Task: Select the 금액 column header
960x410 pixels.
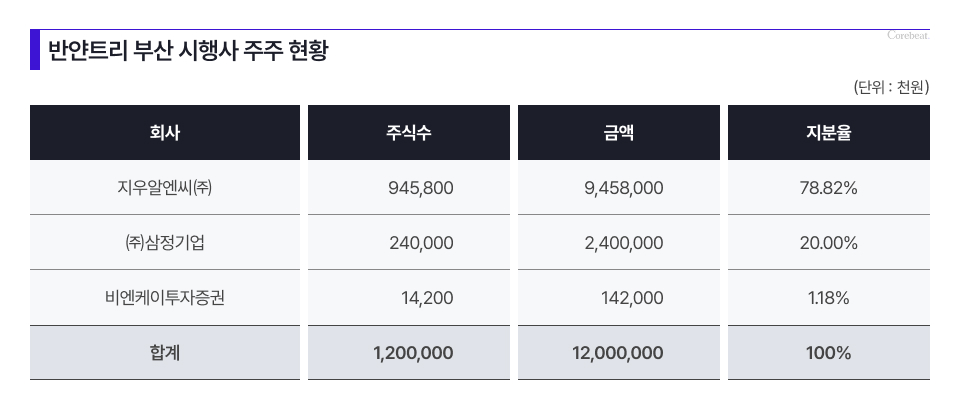Action: (618, 133)
